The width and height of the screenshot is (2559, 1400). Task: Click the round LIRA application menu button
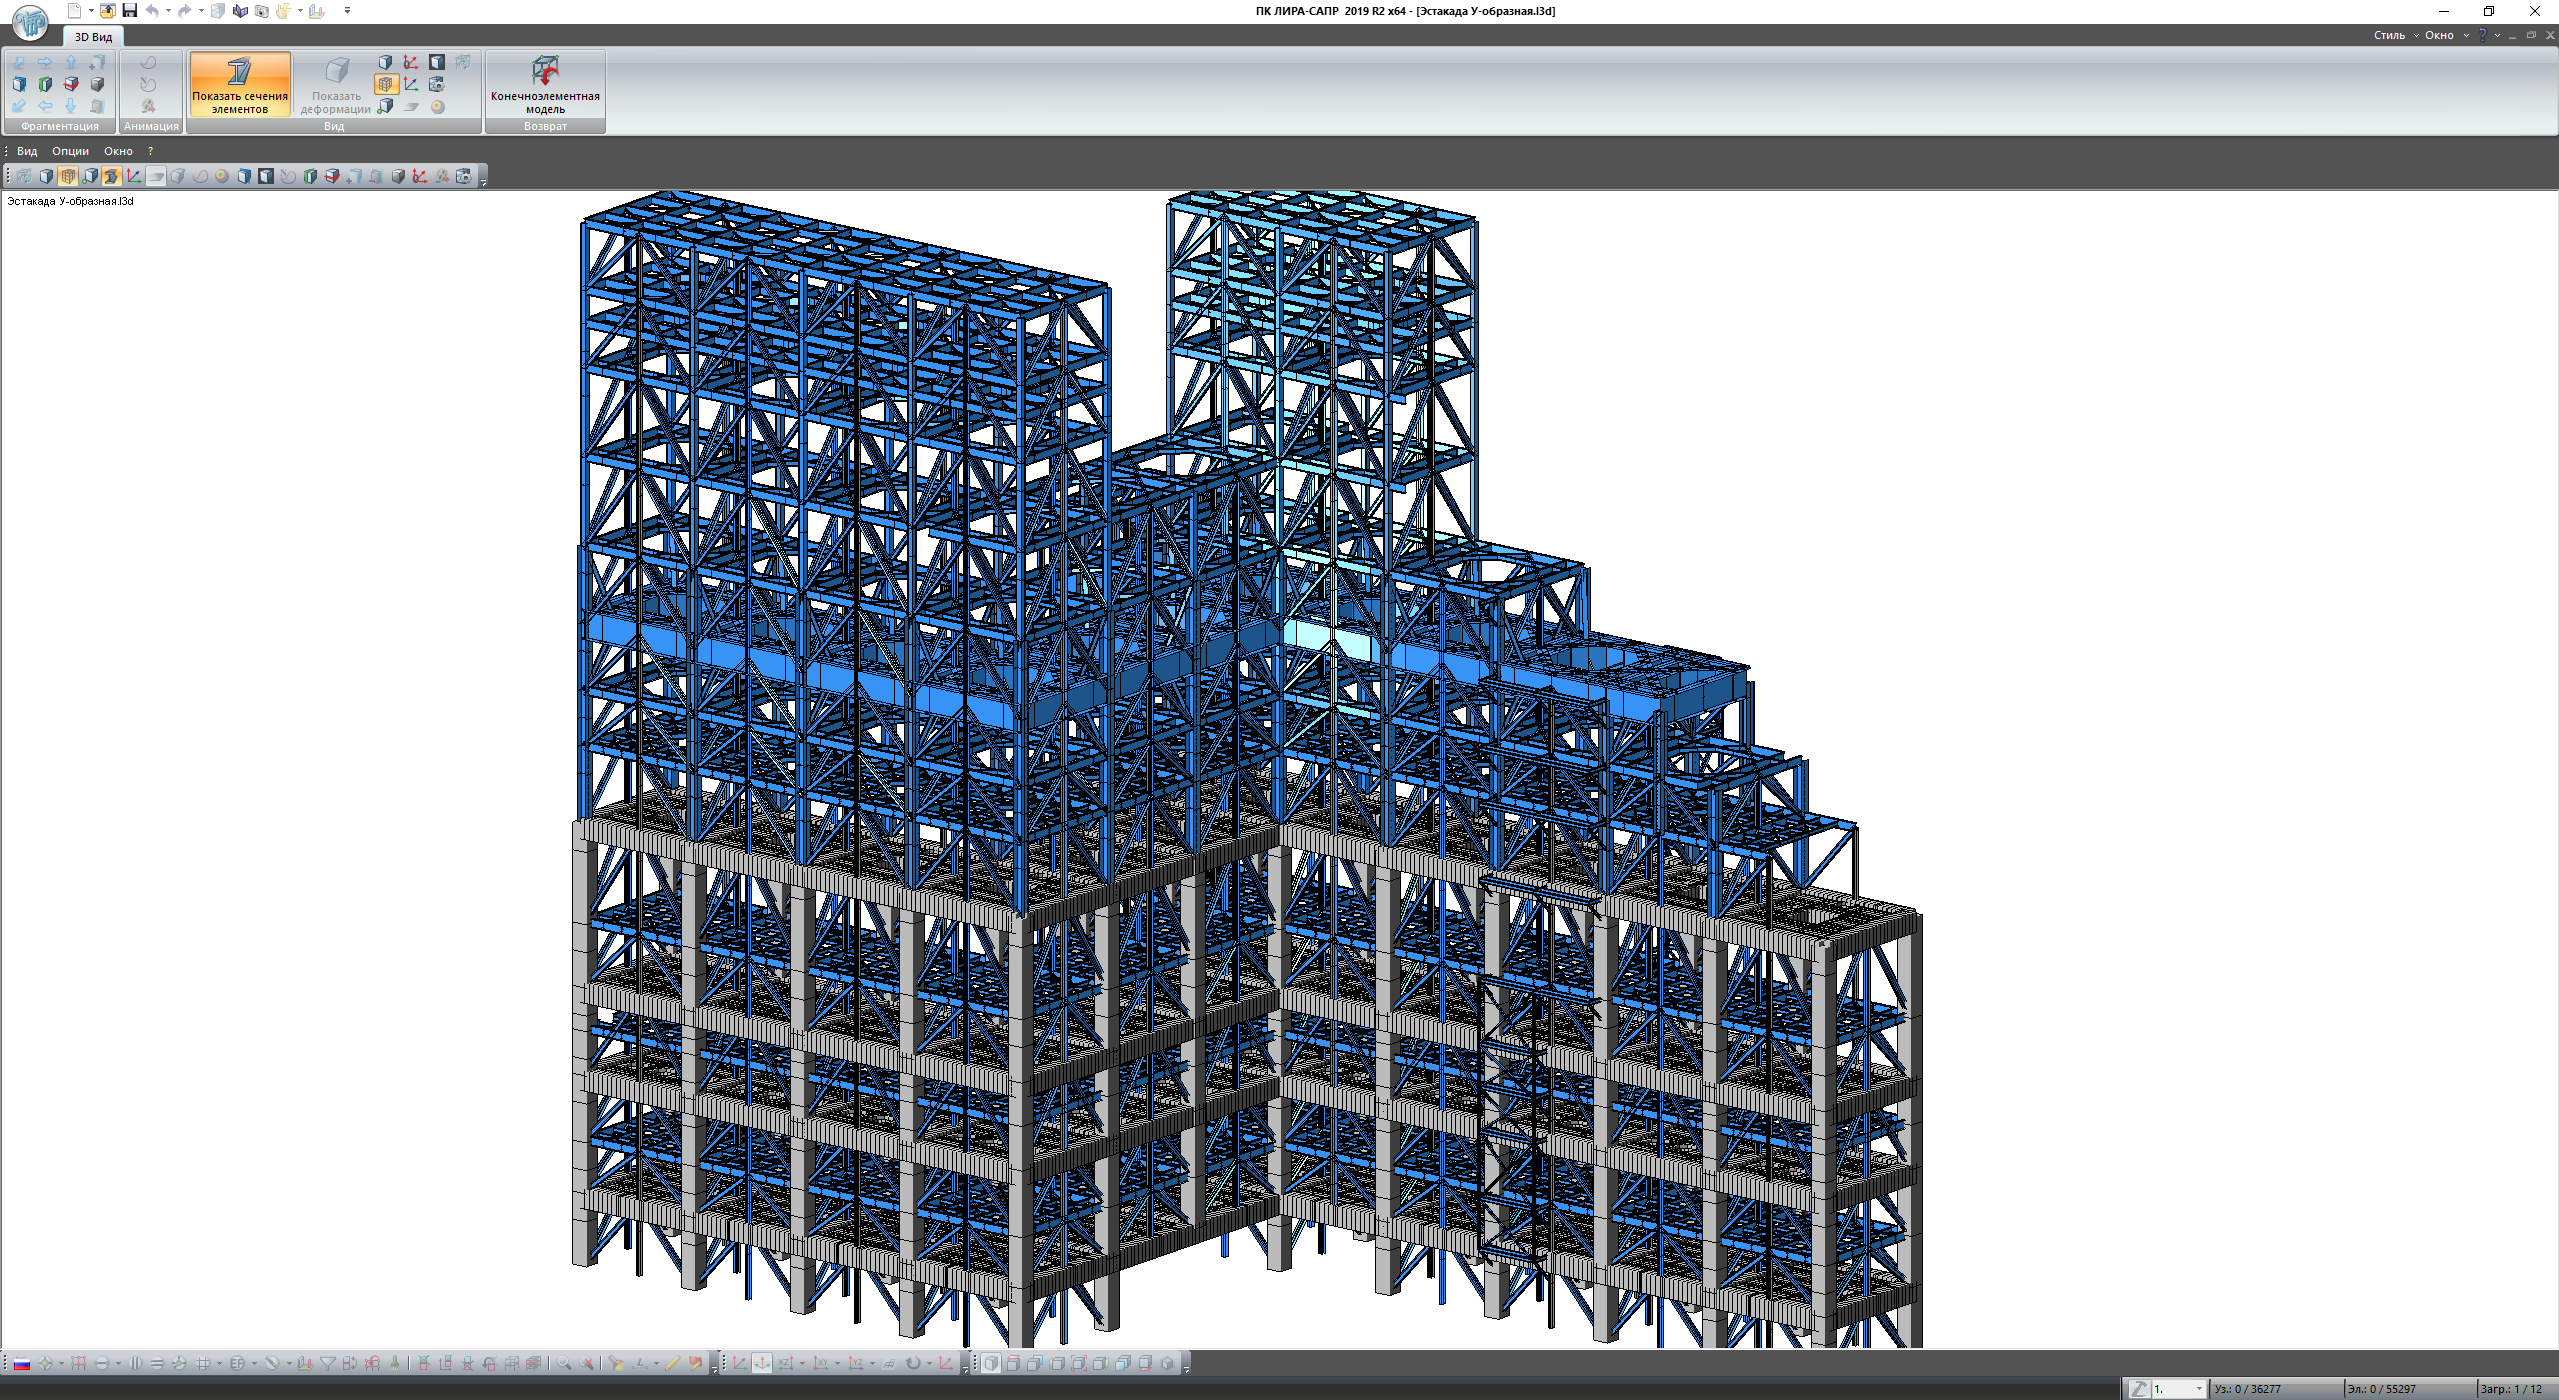coord(30,22)
